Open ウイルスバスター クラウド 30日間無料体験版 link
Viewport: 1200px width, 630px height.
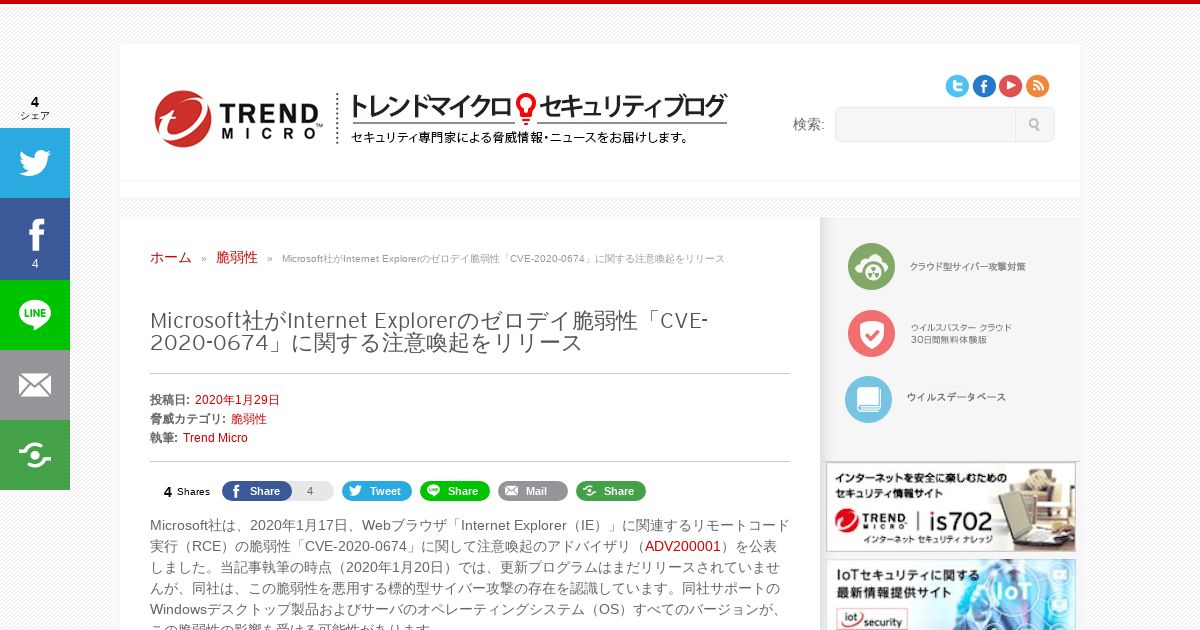[x=961, y=334]
